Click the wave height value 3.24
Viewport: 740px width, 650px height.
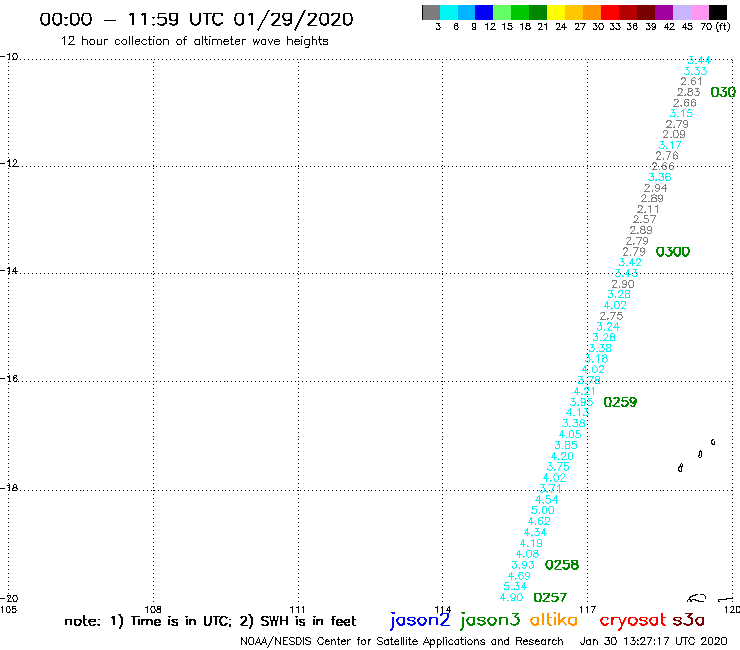pos(608,327)
